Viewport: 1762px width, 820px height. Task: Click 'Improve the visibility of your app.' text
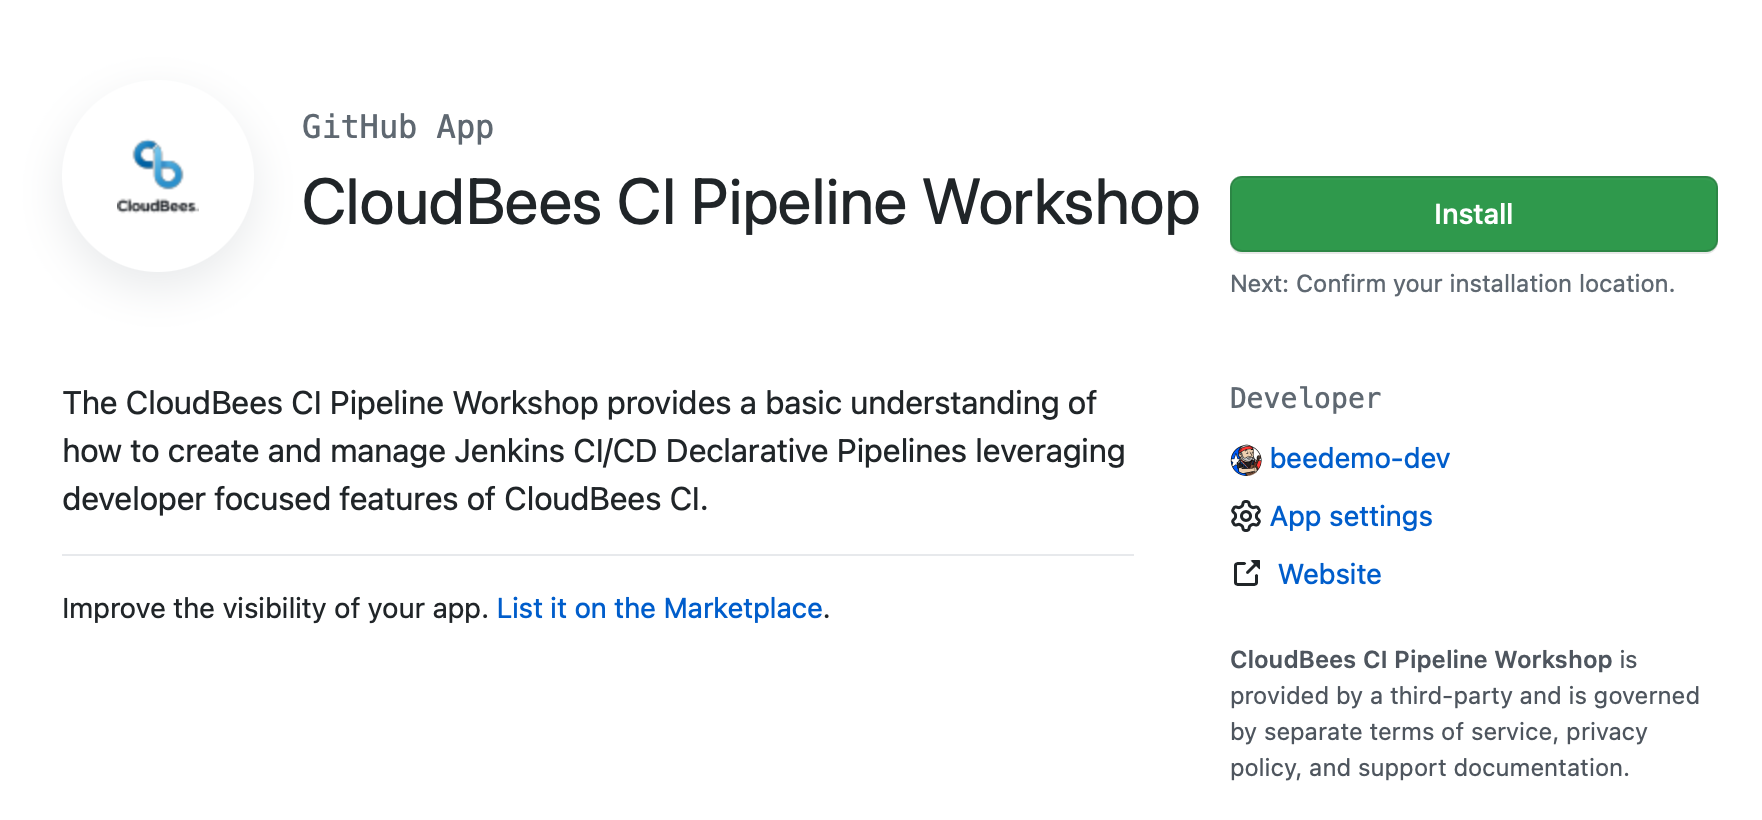tap(275, 608)
